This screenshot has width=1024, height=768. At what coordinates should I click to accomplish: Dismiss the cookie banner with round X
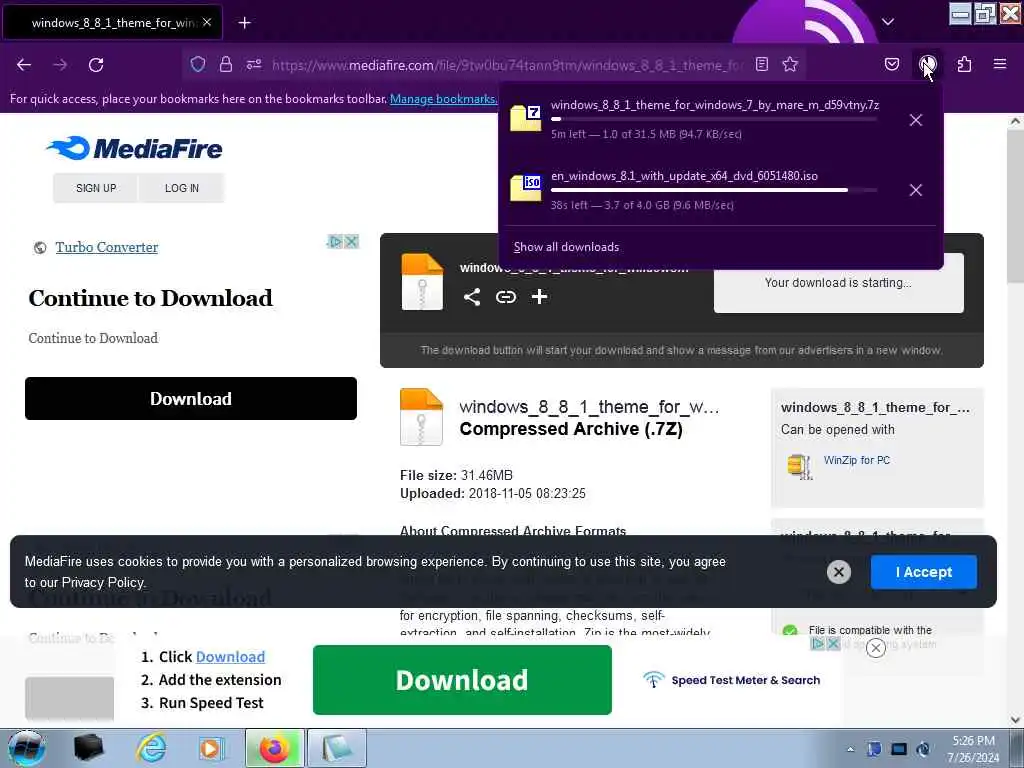click(839, 572)
